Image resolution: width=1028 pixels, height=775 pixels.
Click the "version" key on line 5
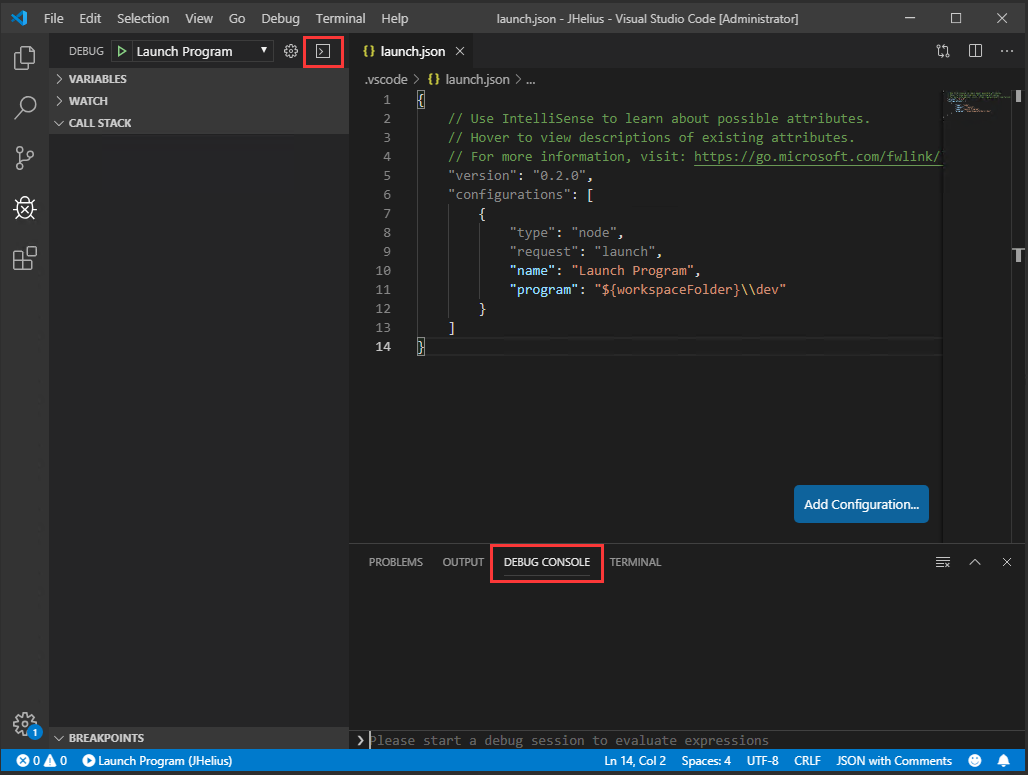point(483,176)
